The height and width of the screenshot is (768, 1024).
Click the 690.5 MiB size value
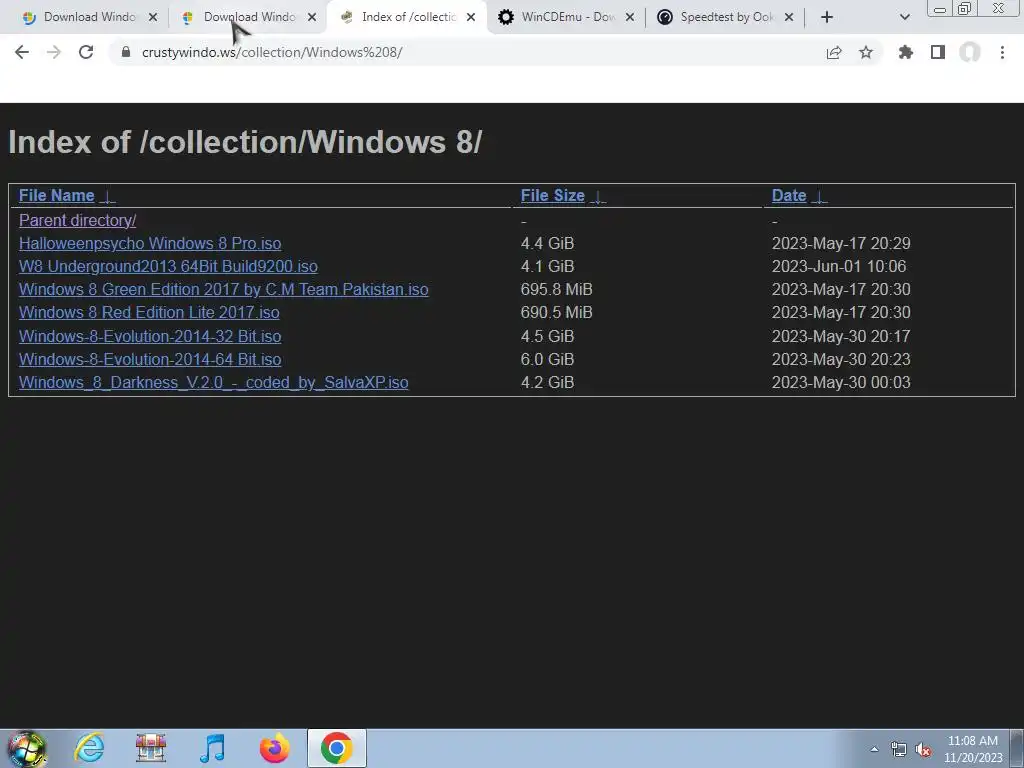pos(556,312)
